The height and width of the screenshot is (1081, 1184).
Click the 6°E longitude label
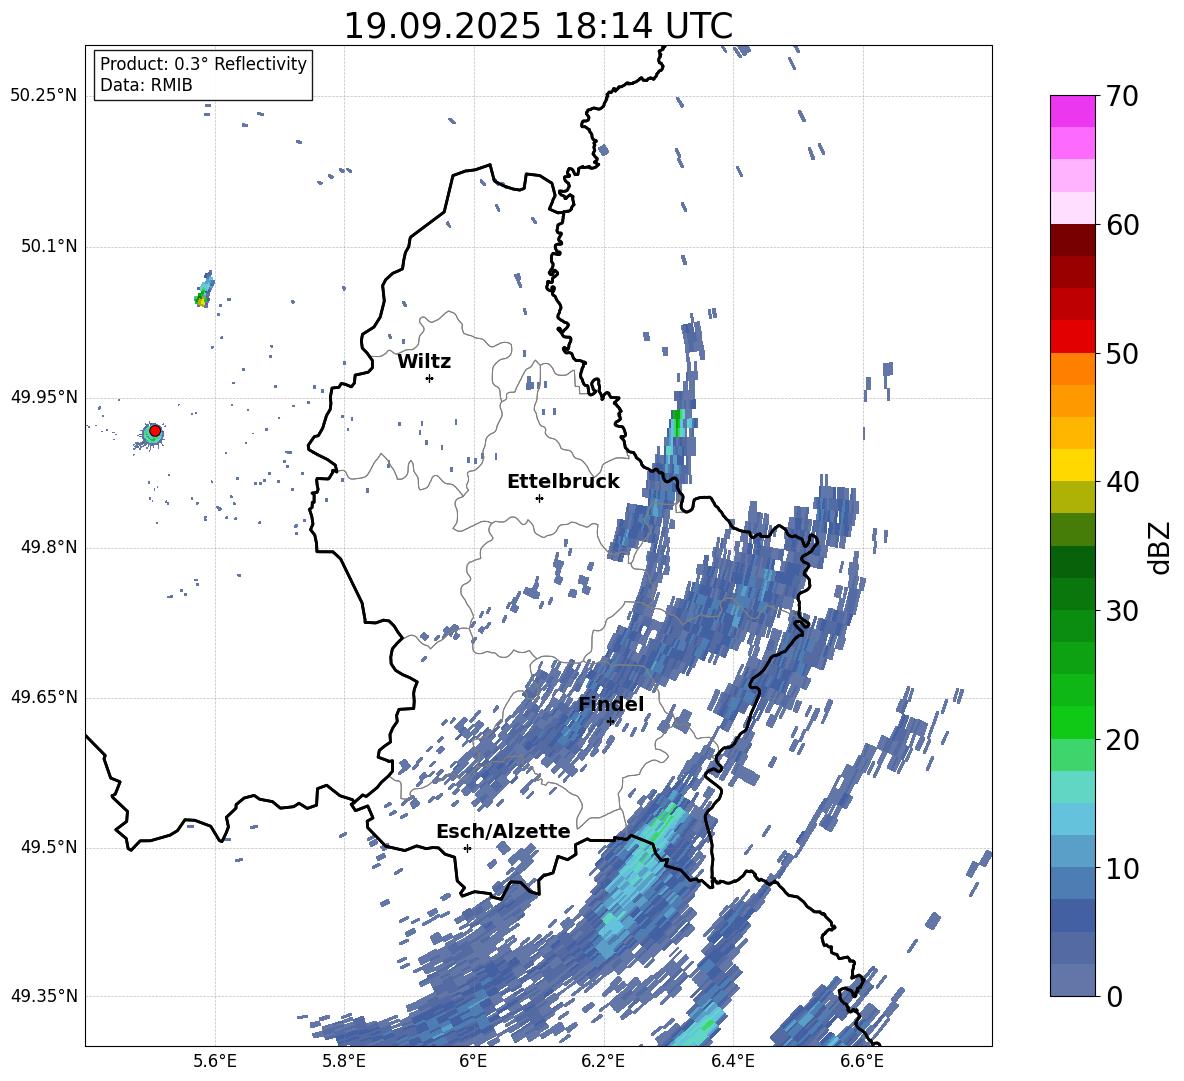pyautogui.click(x=473, y=1061)
